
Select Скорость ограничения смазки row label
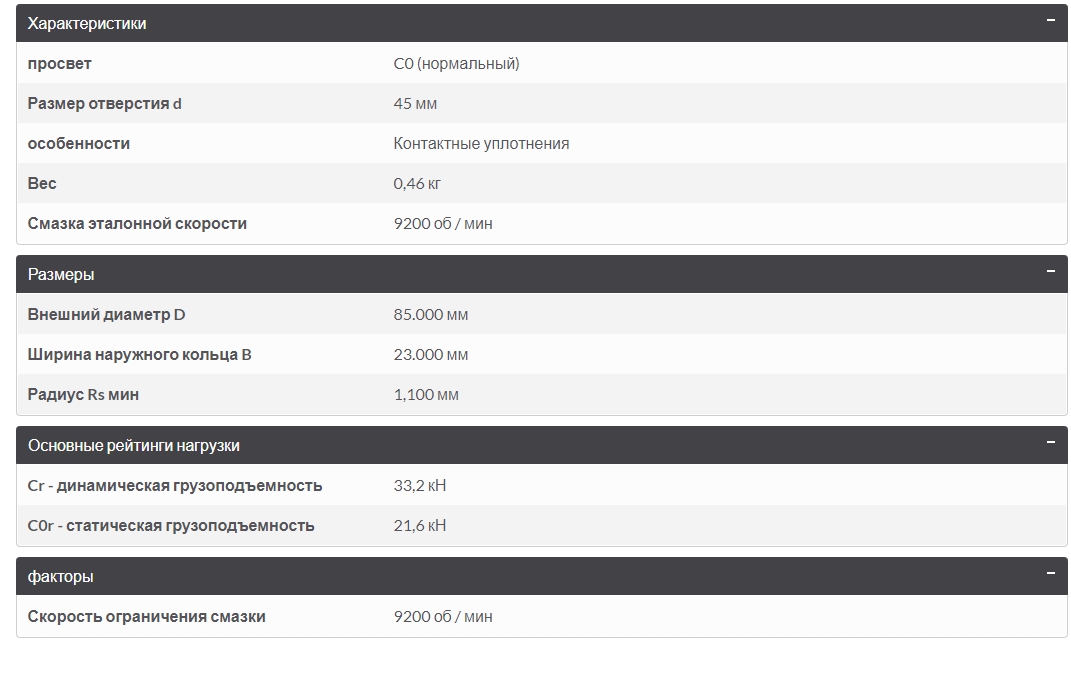pos(147,617)
